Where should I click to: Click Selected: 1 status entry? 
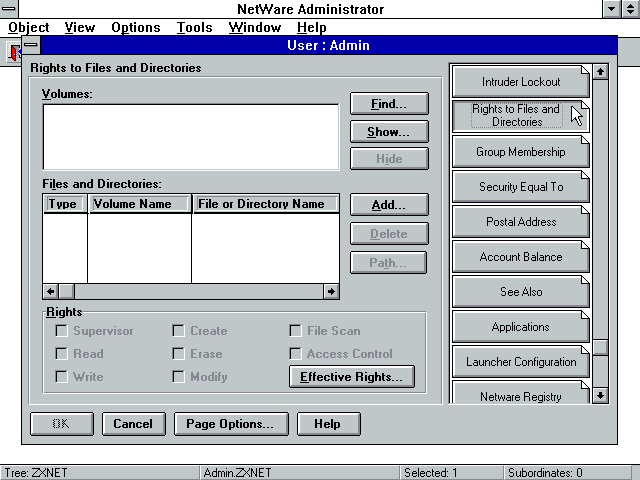(x=451, y=473)
